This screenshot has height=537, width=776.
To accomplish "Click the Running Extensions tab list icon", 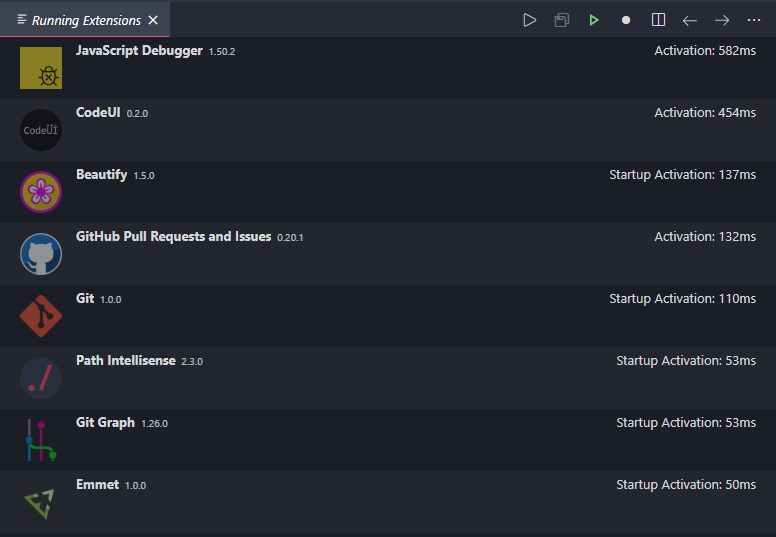I will tap(22, 20).
